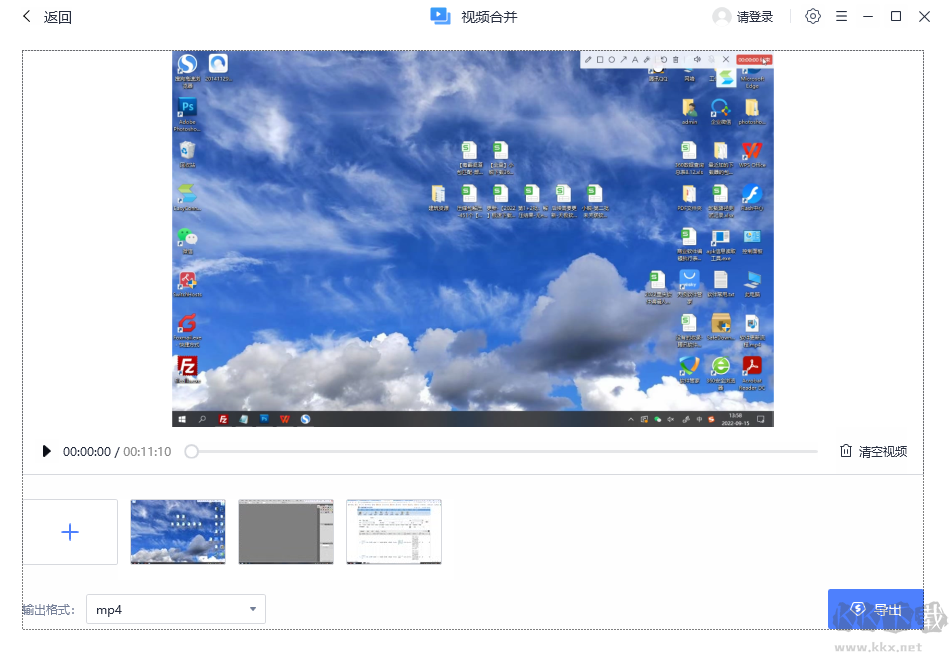
Task: Select the blue sky desktop thumbnail
Action: pyautogui.click(x=177, y=531)
